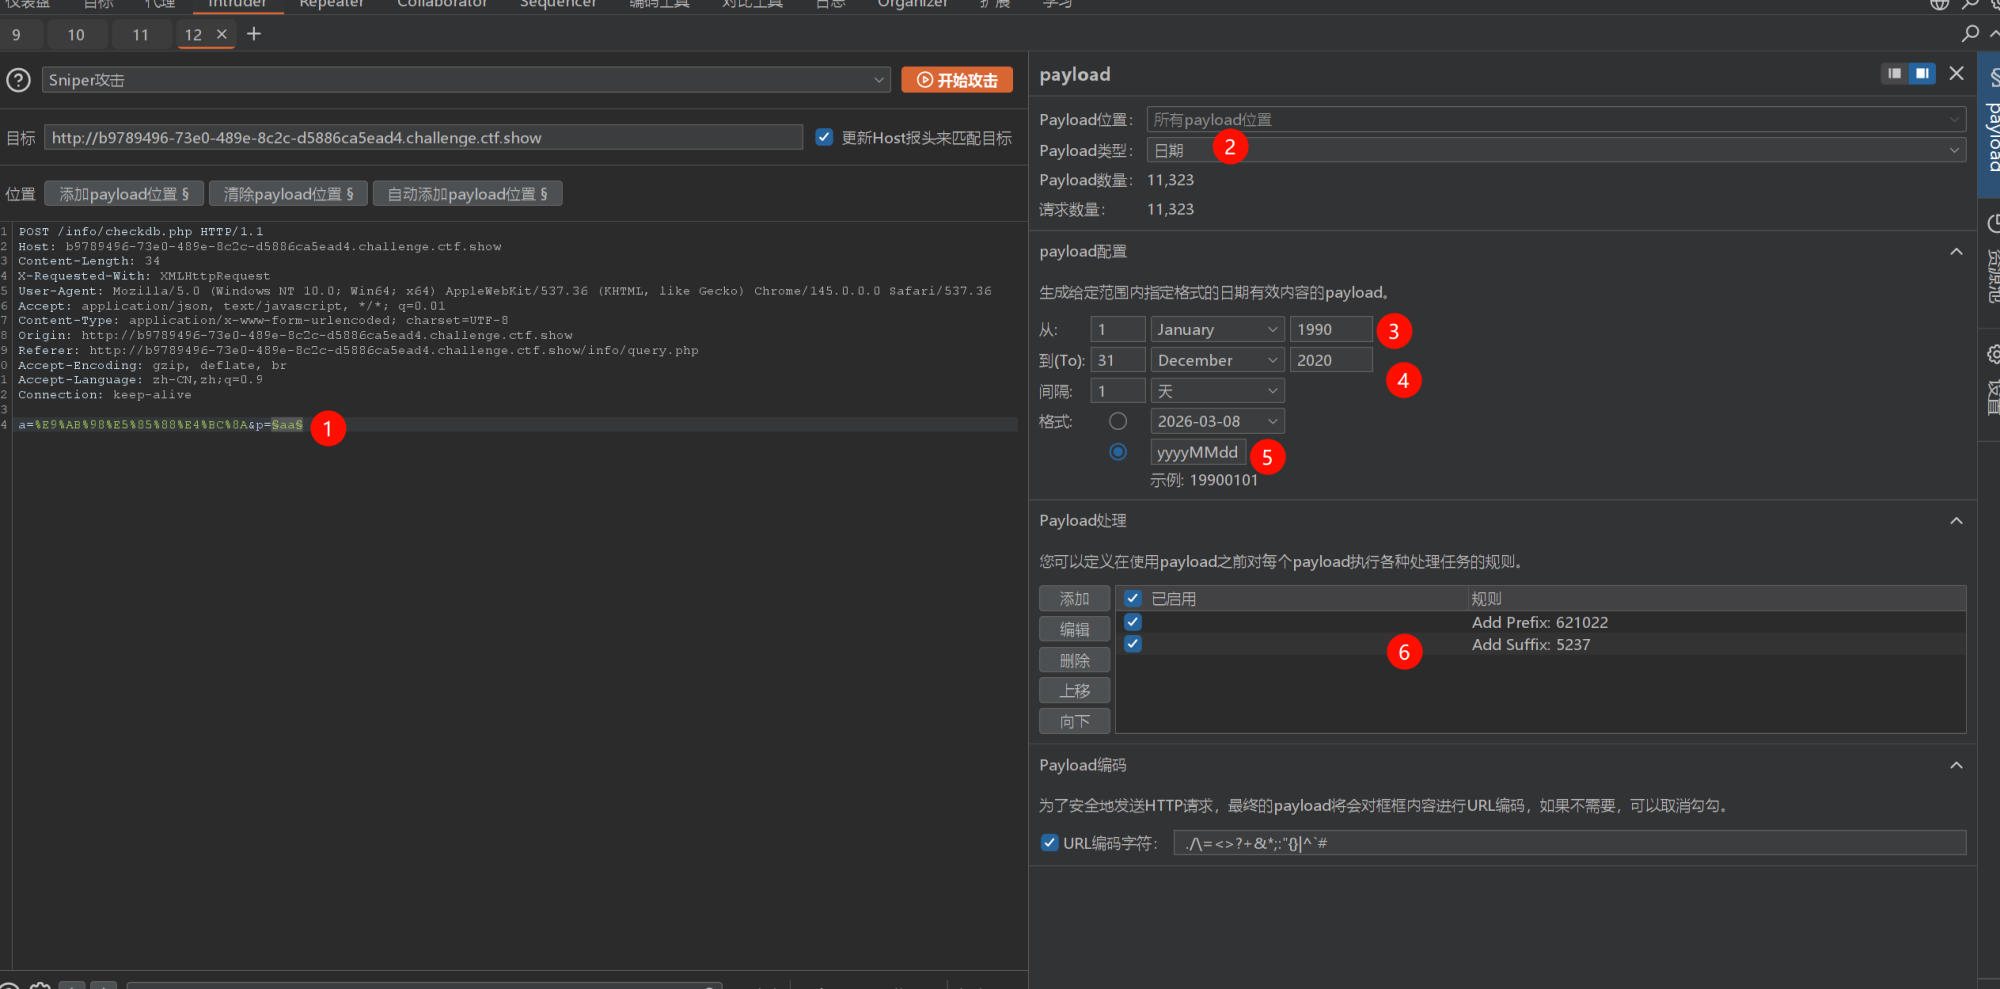Disable the URL-encode characters checkbox

(x=1049, y=843)
